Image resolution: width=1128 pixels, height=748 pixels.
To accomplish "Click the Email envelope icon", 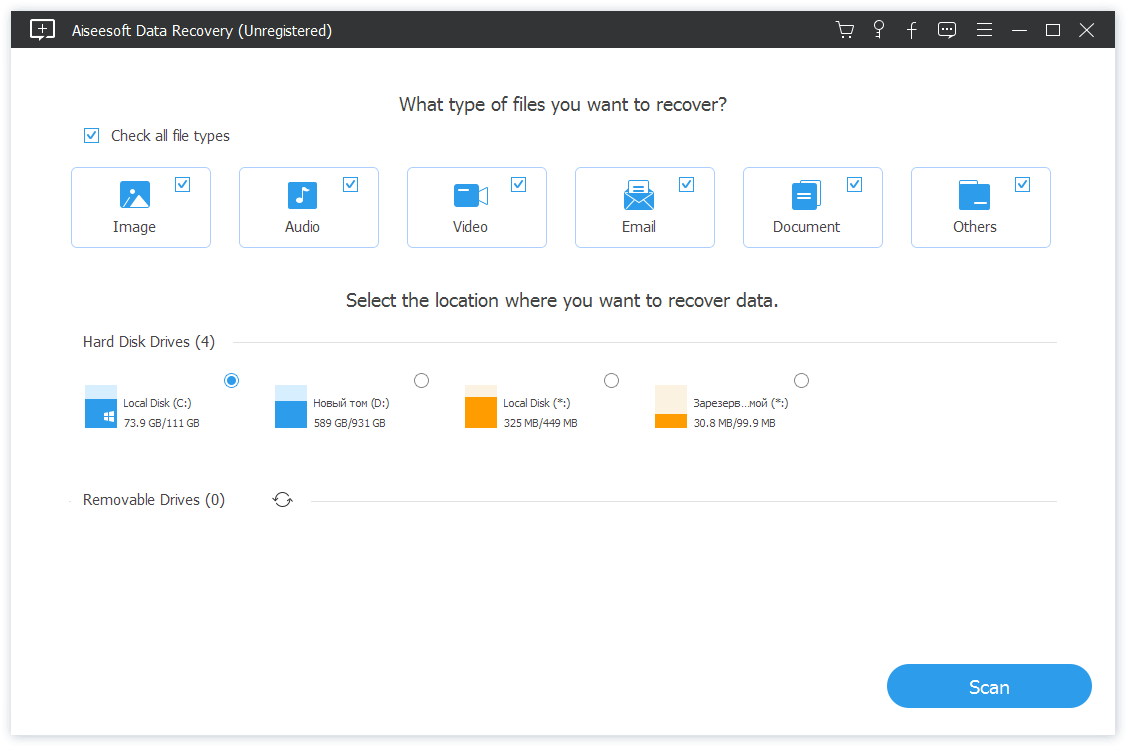I will coord(638,195).
